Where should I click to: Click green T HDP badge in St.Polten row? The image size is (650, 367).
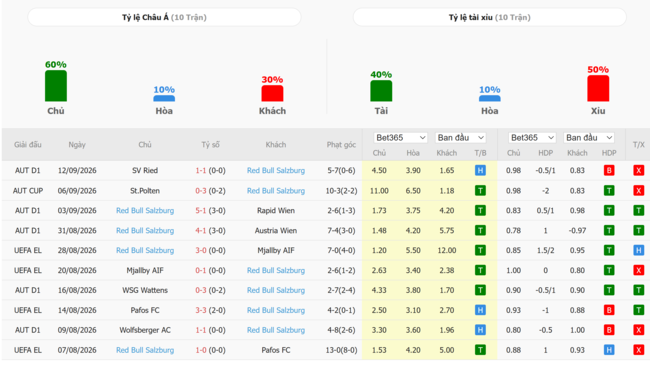coord(609,191)
